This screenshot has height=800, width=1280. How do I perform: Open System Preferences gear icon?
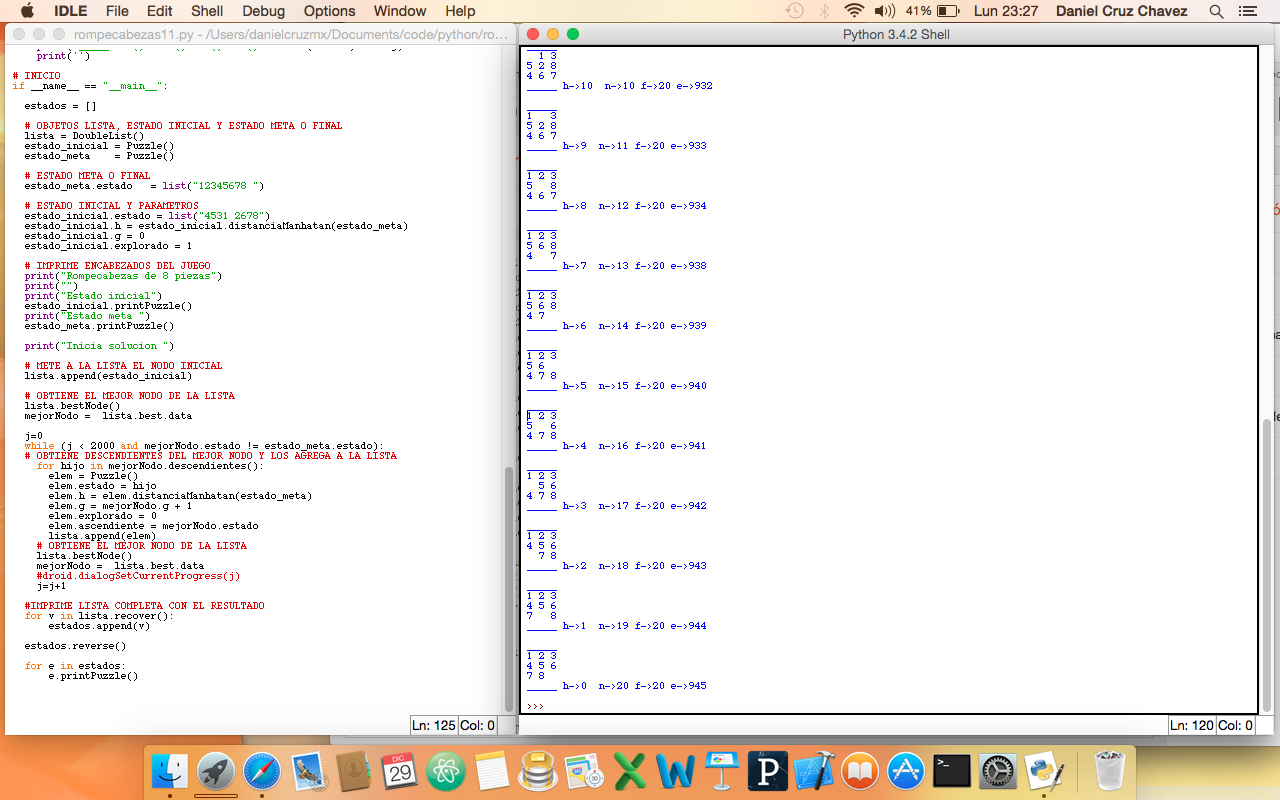click(x=998, y=771)
